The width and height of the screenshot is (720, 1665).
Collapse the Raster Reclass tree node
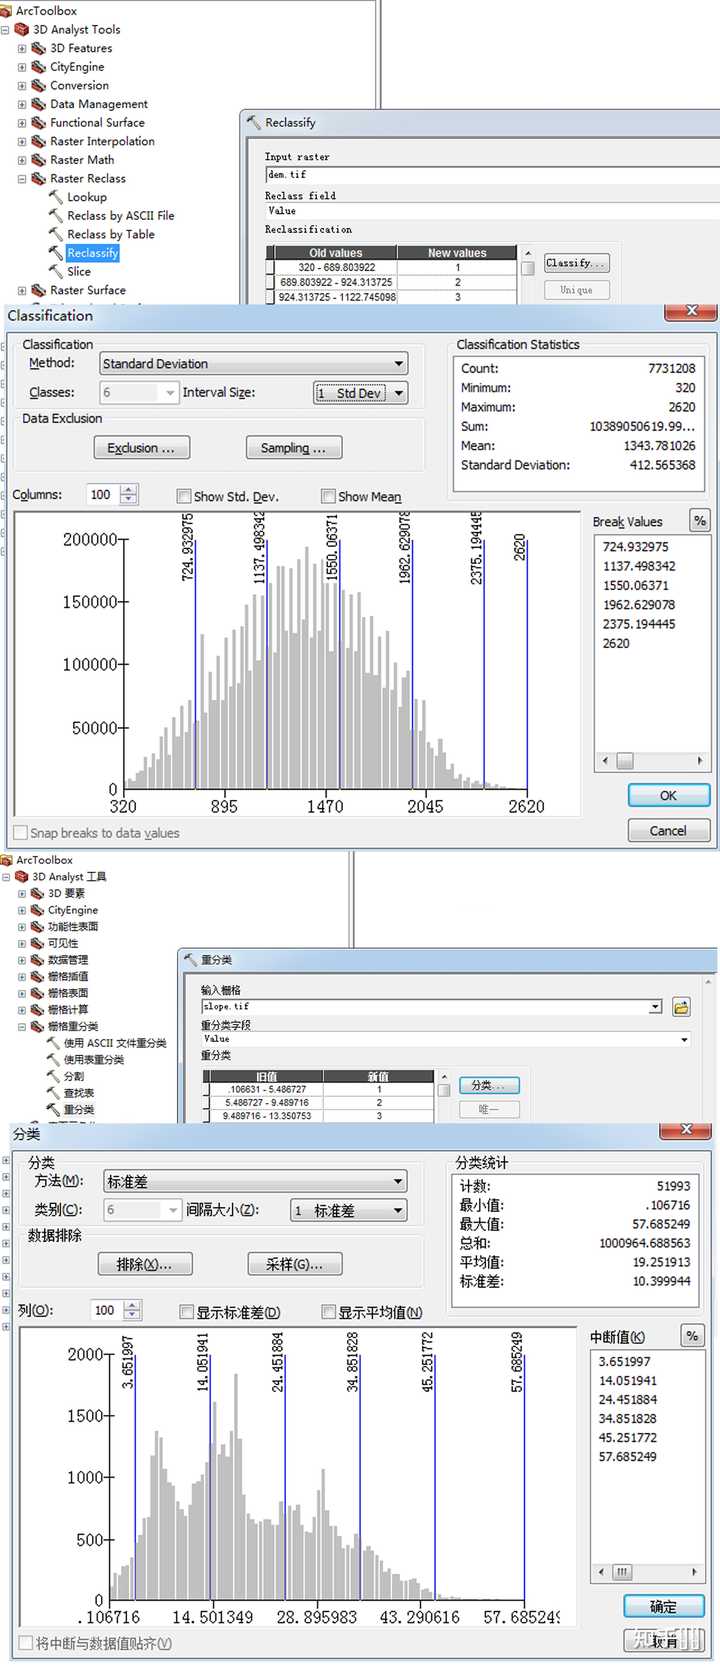[22, 179]
